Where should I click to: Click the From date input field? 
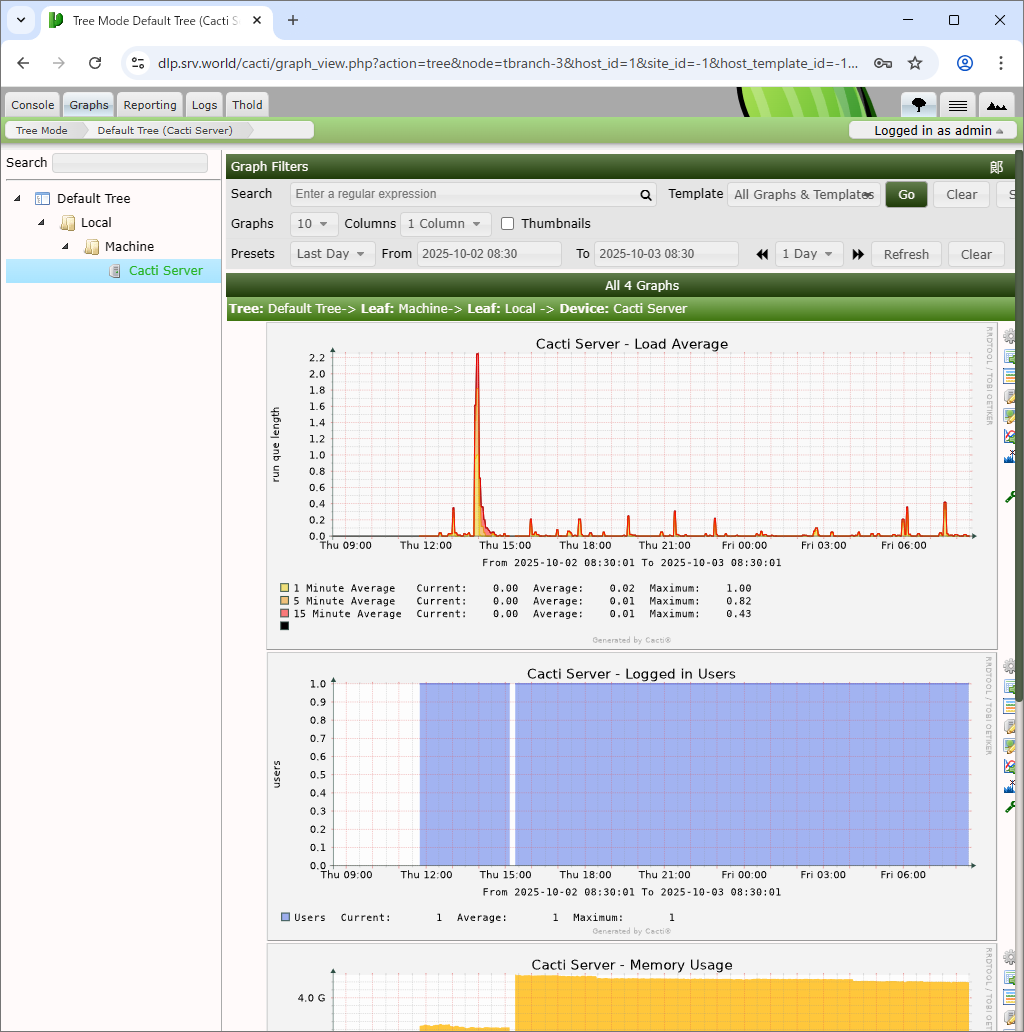point(489,254)
